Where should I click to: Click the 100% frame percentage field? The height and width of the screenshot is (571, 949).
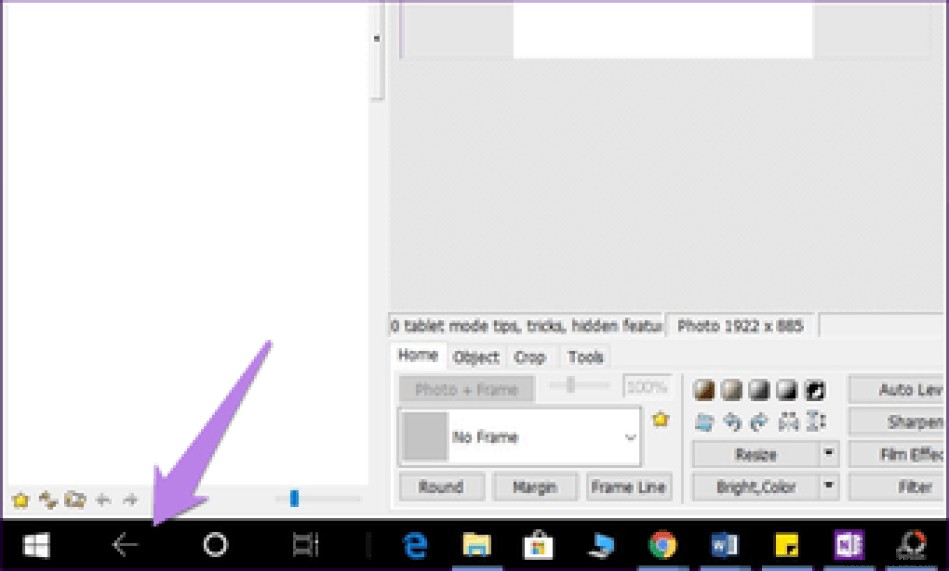[x=647, y=386]
